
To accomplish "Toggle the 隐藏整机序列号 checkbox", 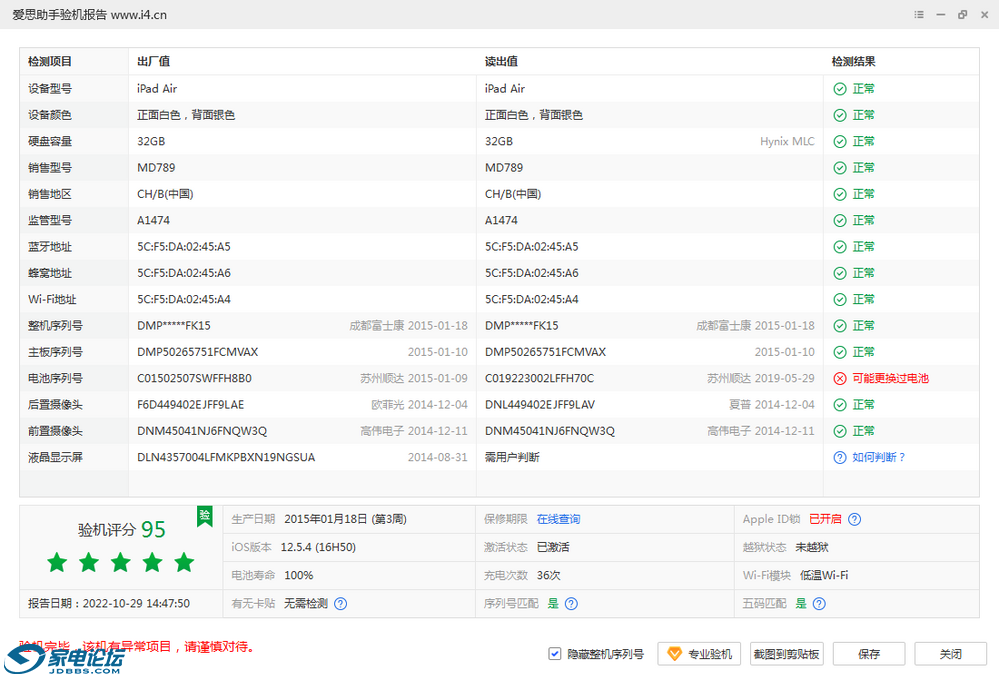I will (x=554, y=654).
